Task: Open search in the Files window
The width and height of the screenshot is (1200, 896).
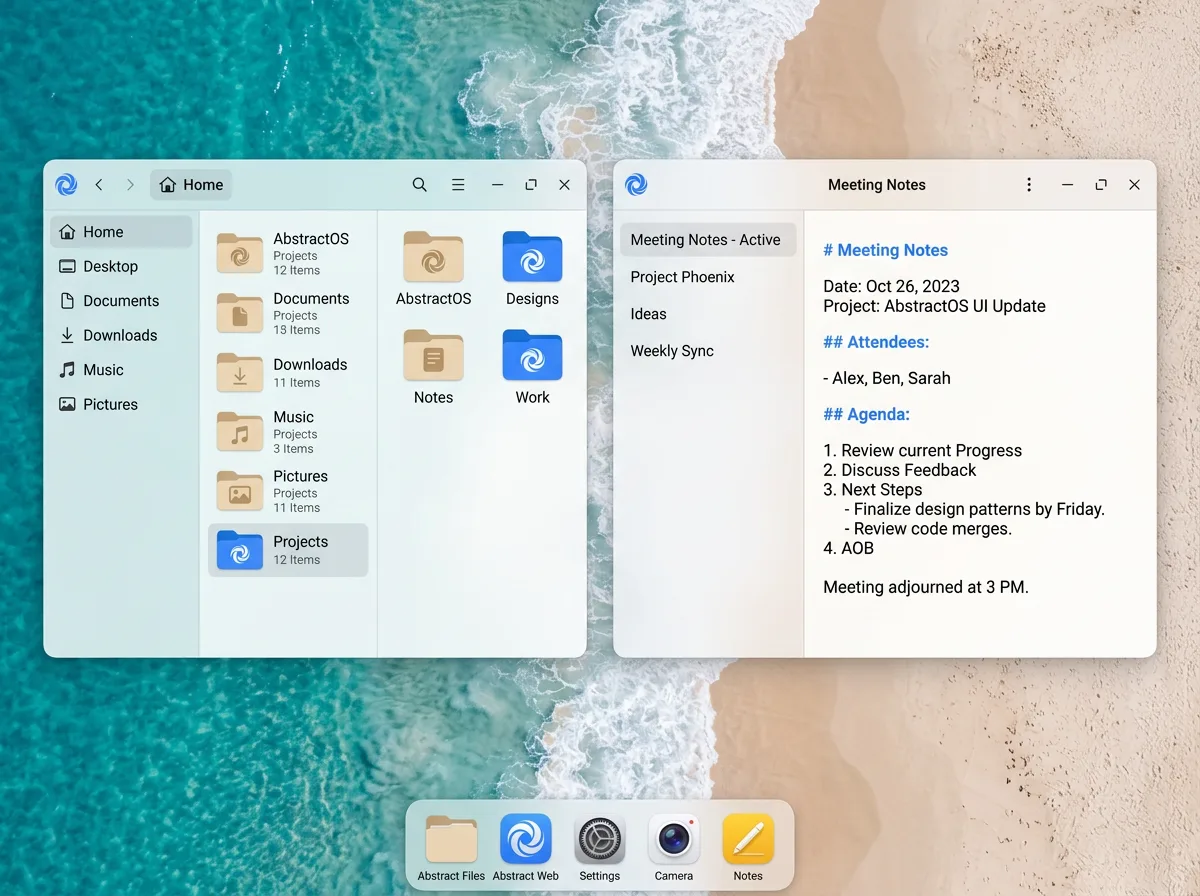Action: coord(420,185)
